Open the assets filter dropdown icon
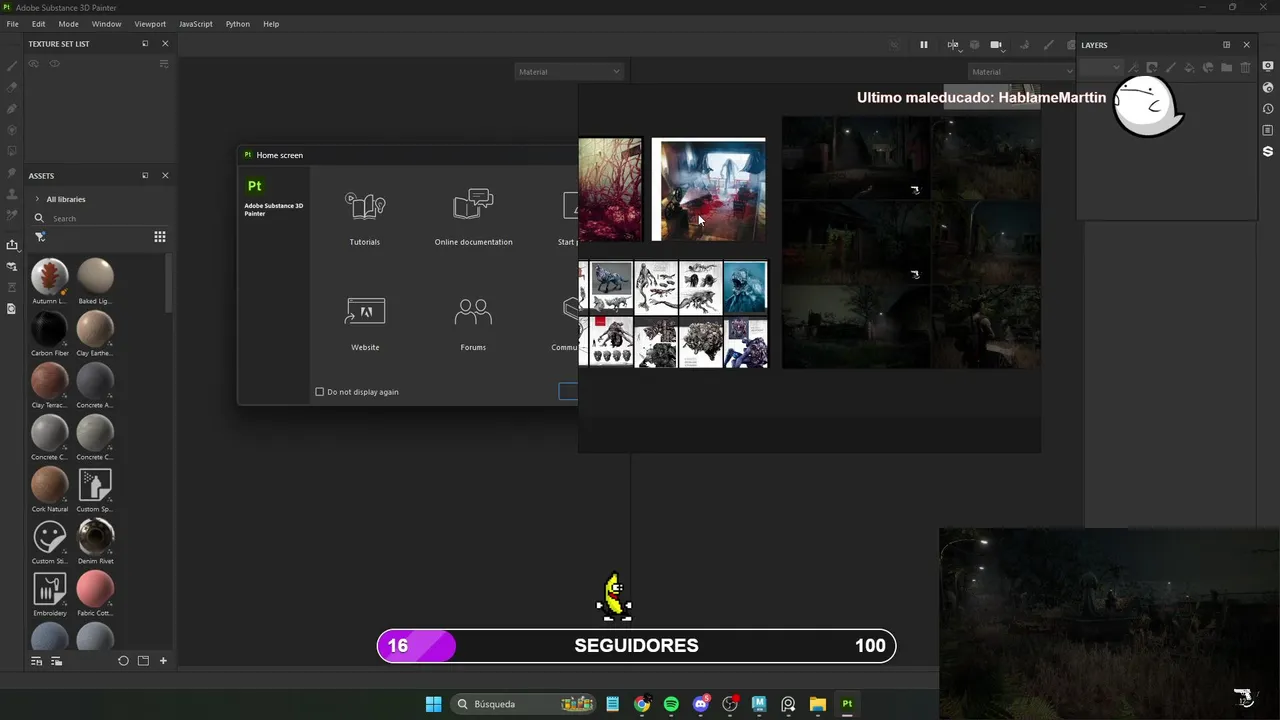1280x720 pixels. click(40, 237)
